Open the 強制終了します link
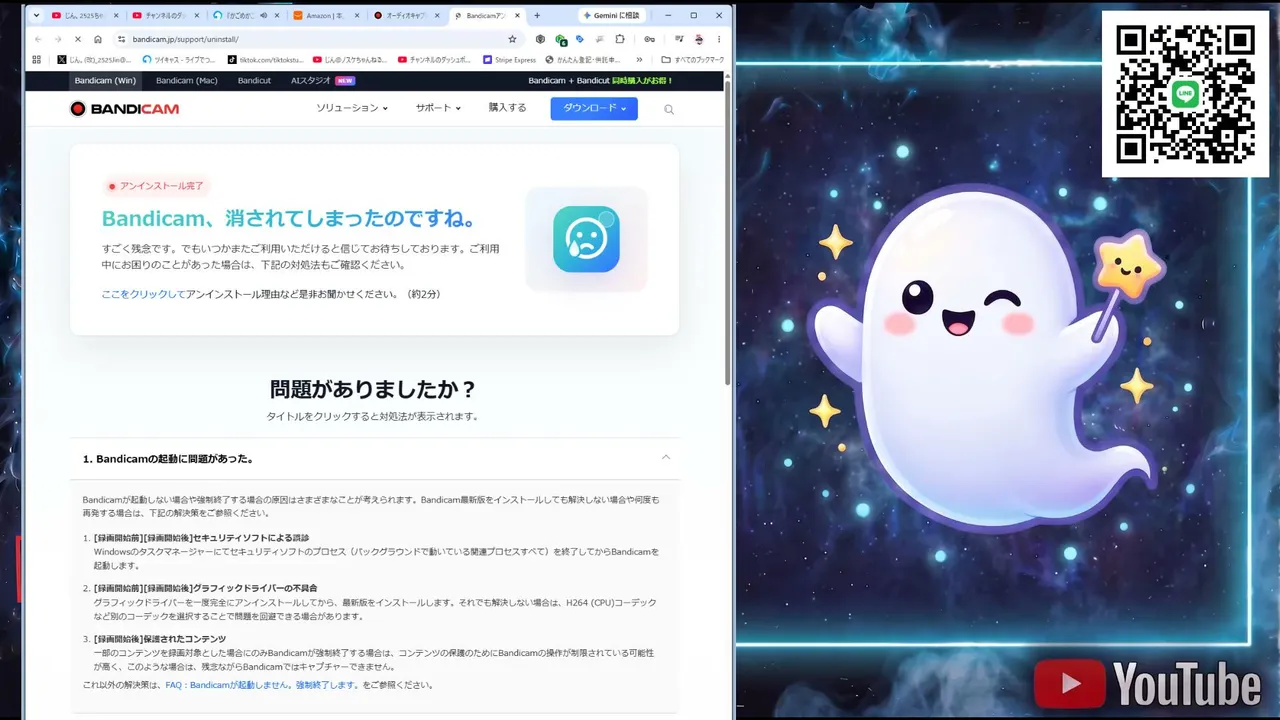The width and height of the screenshot is (1280, 720). tap(326, 685)
